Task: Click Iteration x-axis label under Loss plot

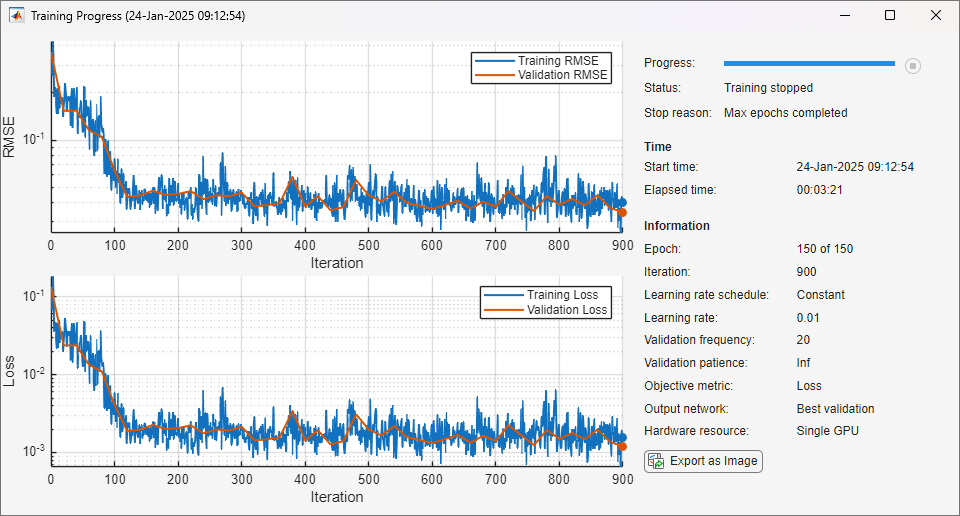Action: [336, 497]
